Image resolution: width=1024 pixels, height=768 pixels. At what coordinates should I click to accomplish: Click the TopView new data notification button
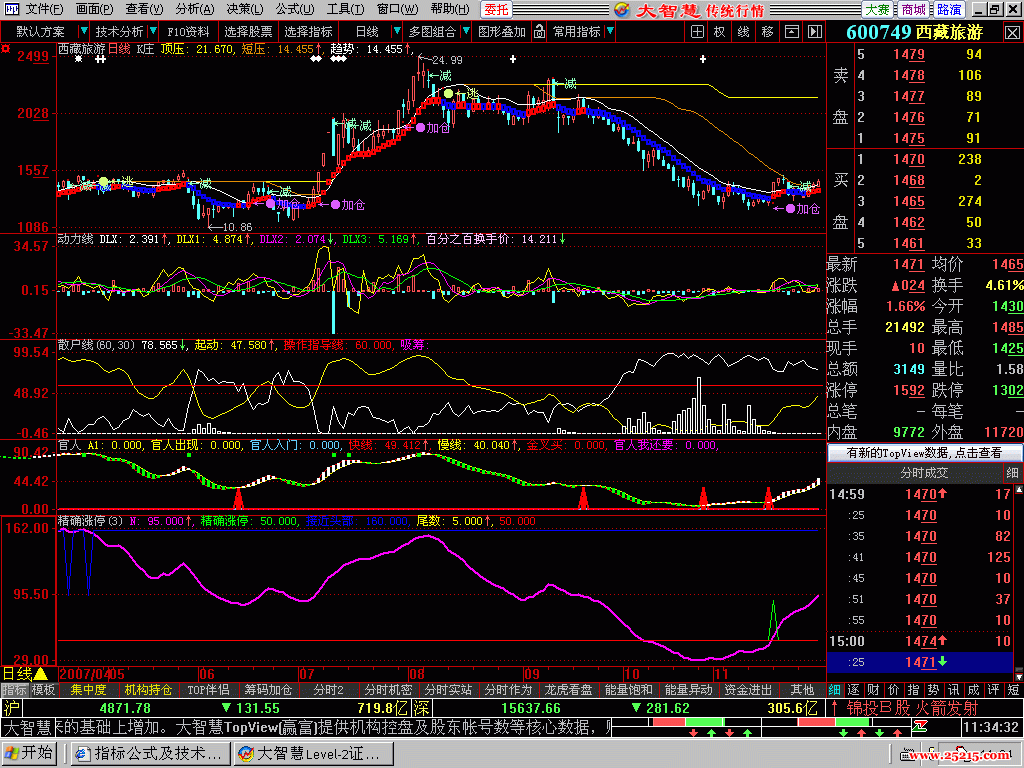click(x=924, y=452)
